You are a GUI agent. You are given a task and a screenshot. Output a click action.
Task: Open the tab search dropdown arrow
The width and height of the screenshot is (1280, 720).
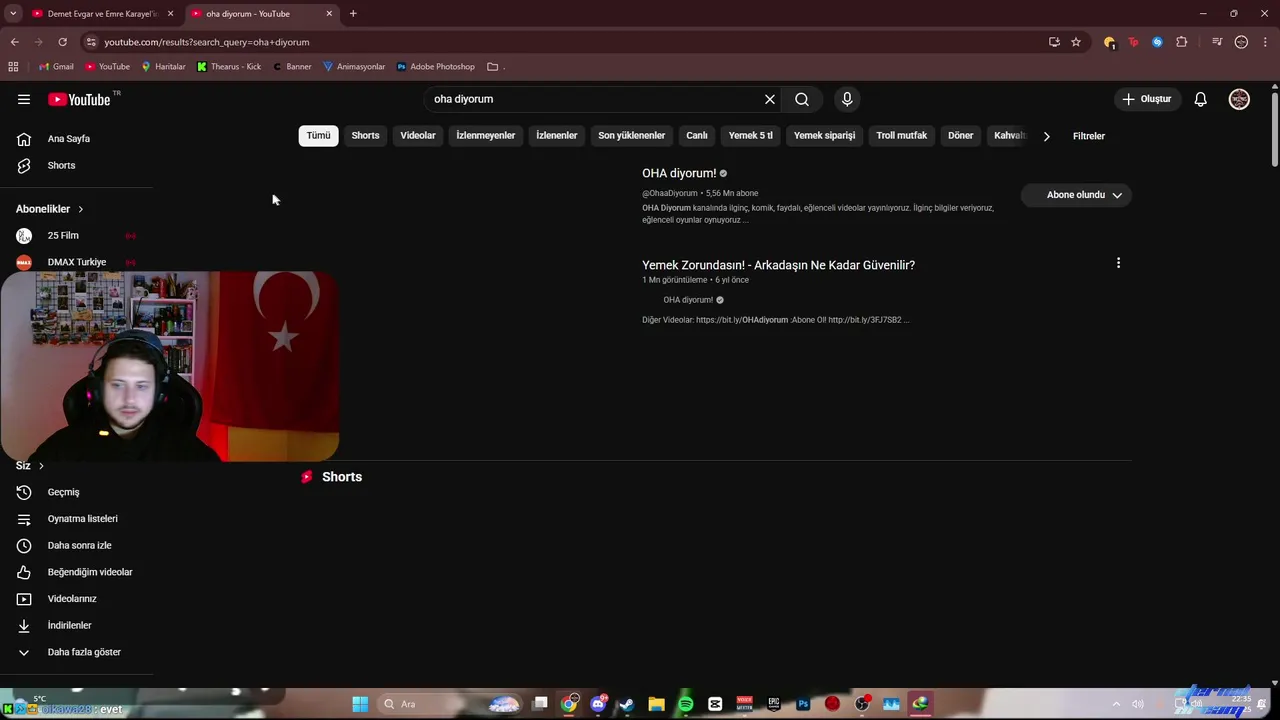(13, 14)
